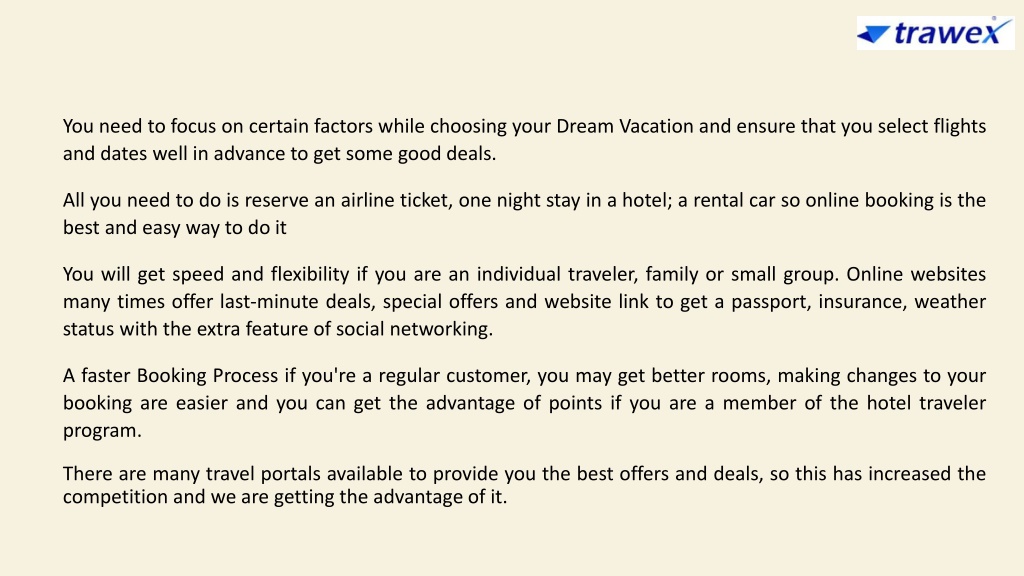Click the paragraph starting 'You will get speed'

[x=524, y=301]
